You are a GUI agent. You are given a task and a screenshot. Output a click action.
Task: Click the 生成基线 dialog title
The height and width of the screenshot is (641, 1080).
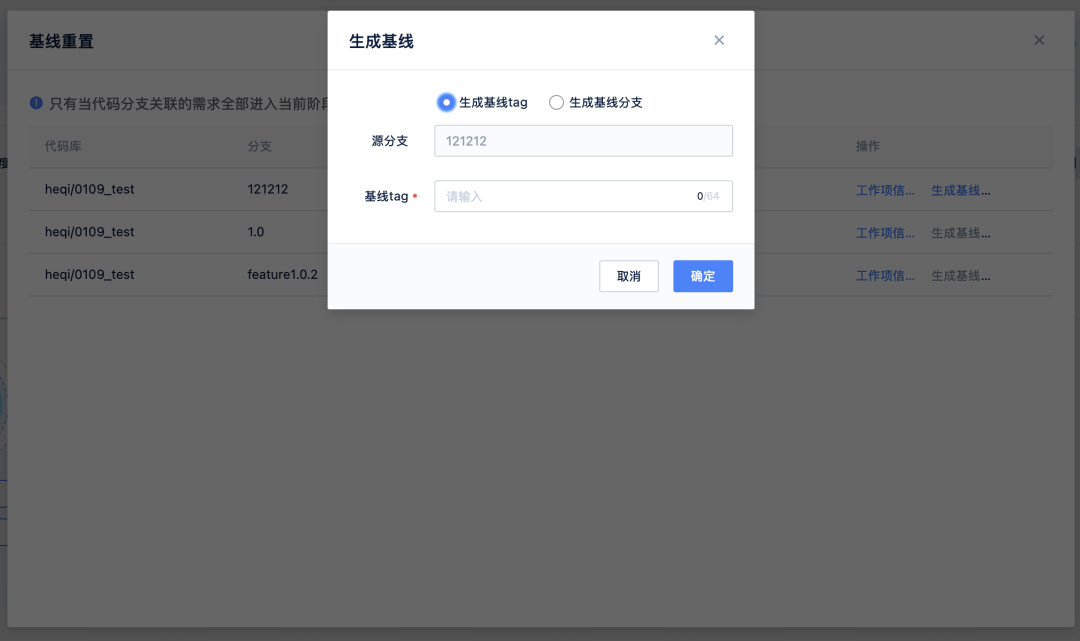(382, 41)
